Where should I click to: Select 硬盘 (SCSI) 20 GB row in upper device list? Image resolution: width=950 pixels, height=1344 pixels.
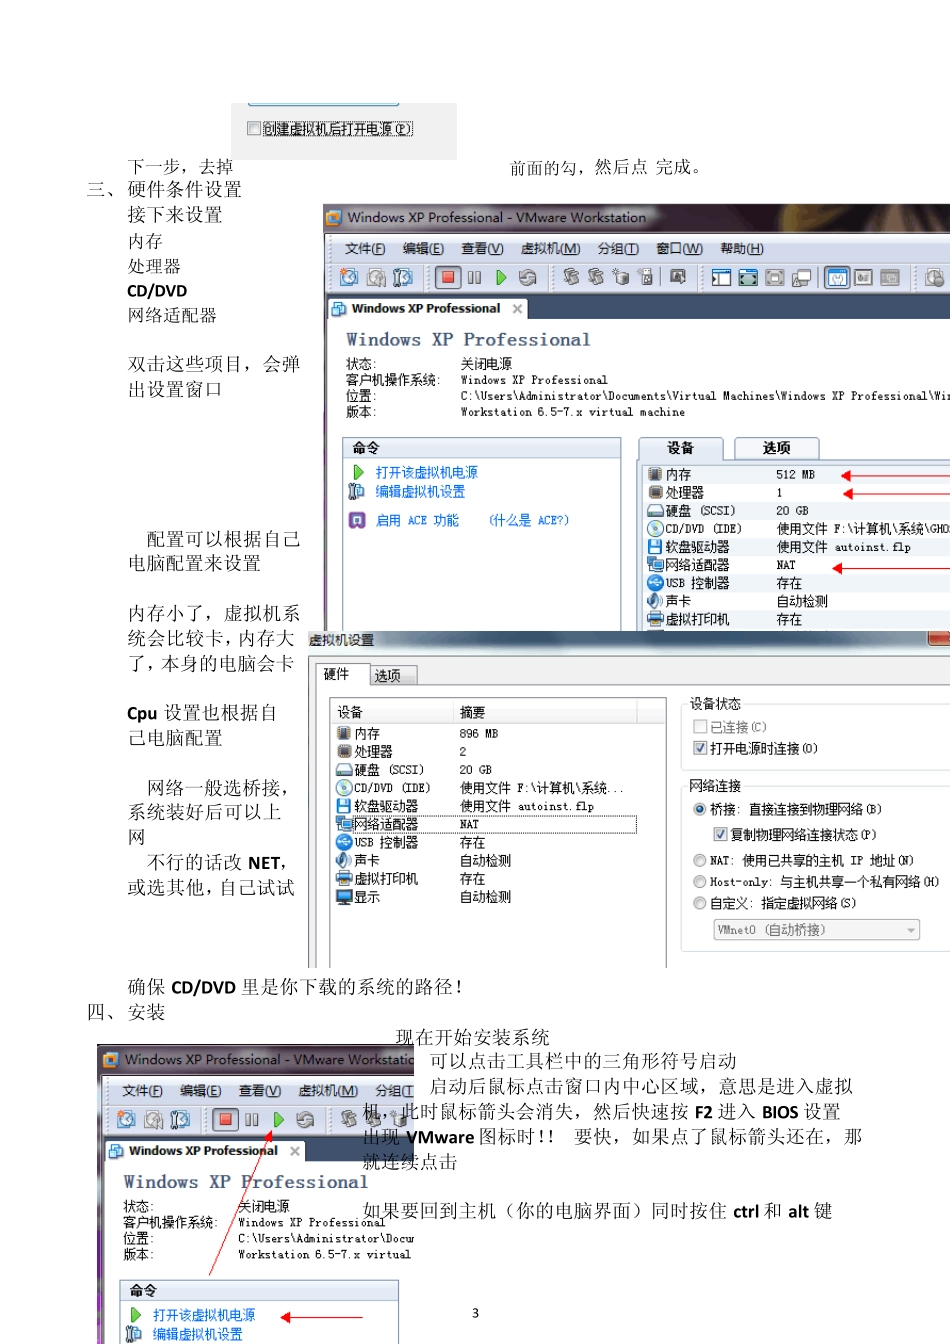pos(797,510)
